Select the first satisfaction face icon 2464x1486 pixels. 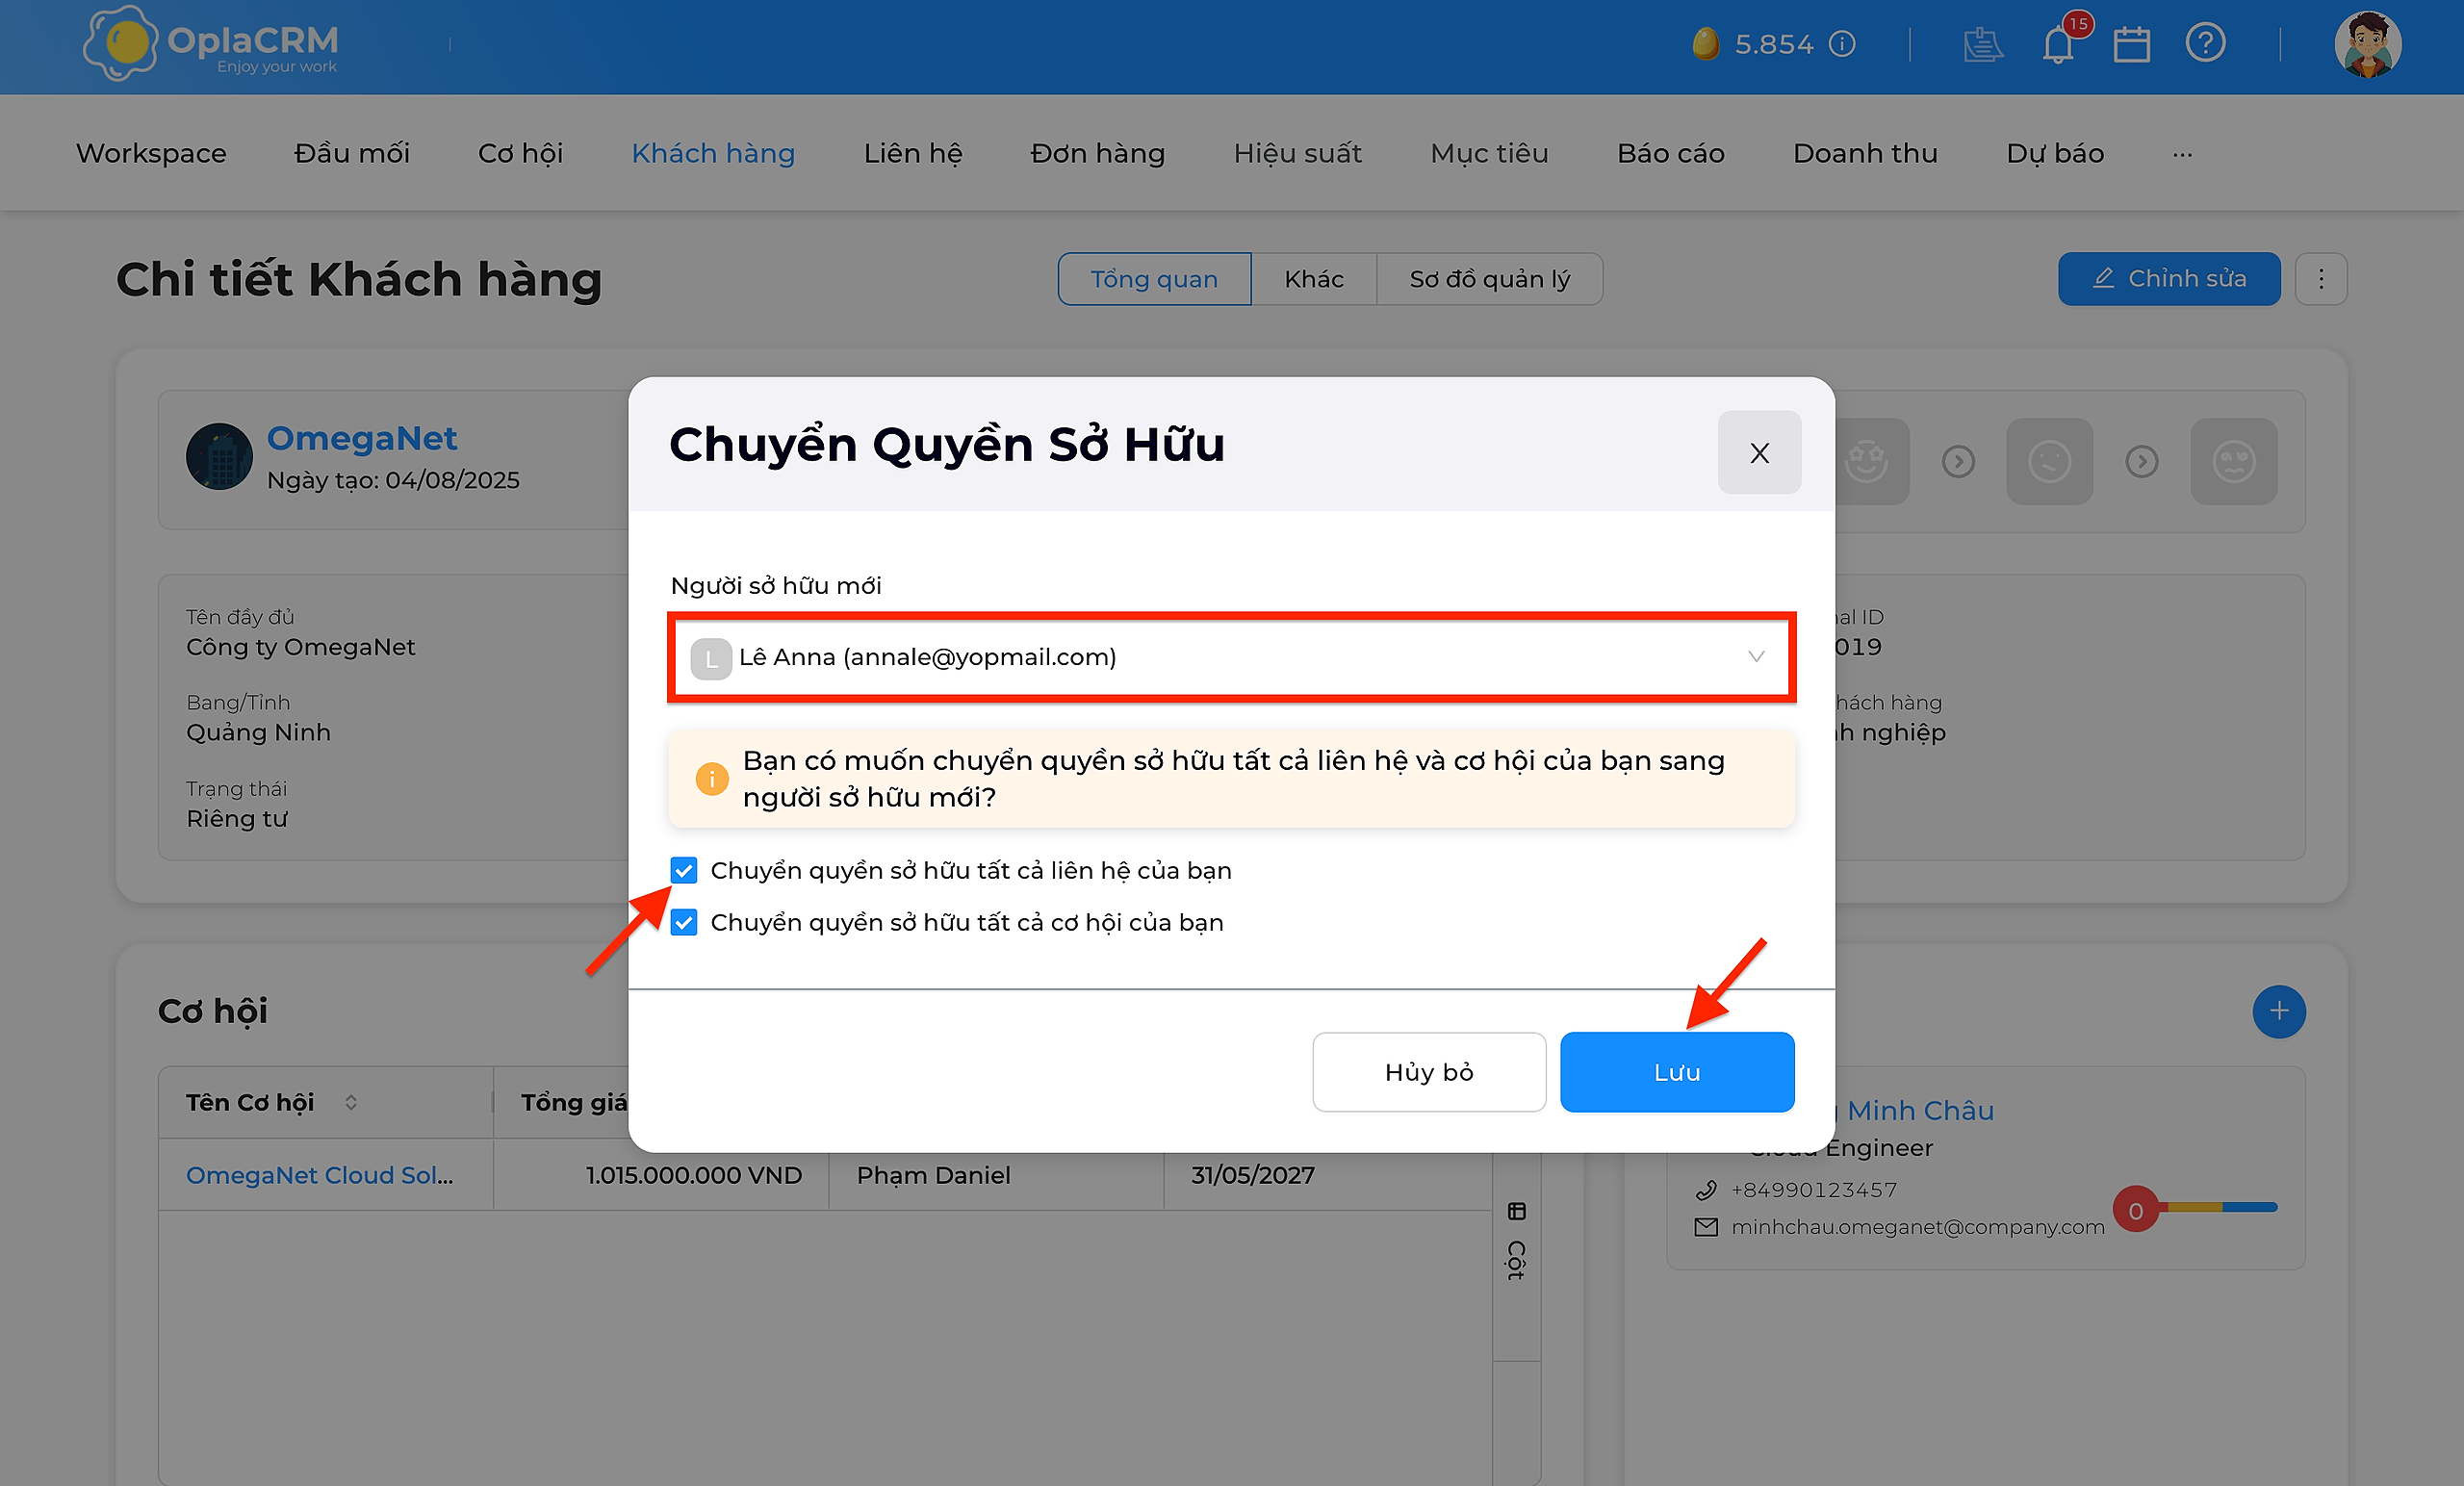click(x=1867, y=461)
